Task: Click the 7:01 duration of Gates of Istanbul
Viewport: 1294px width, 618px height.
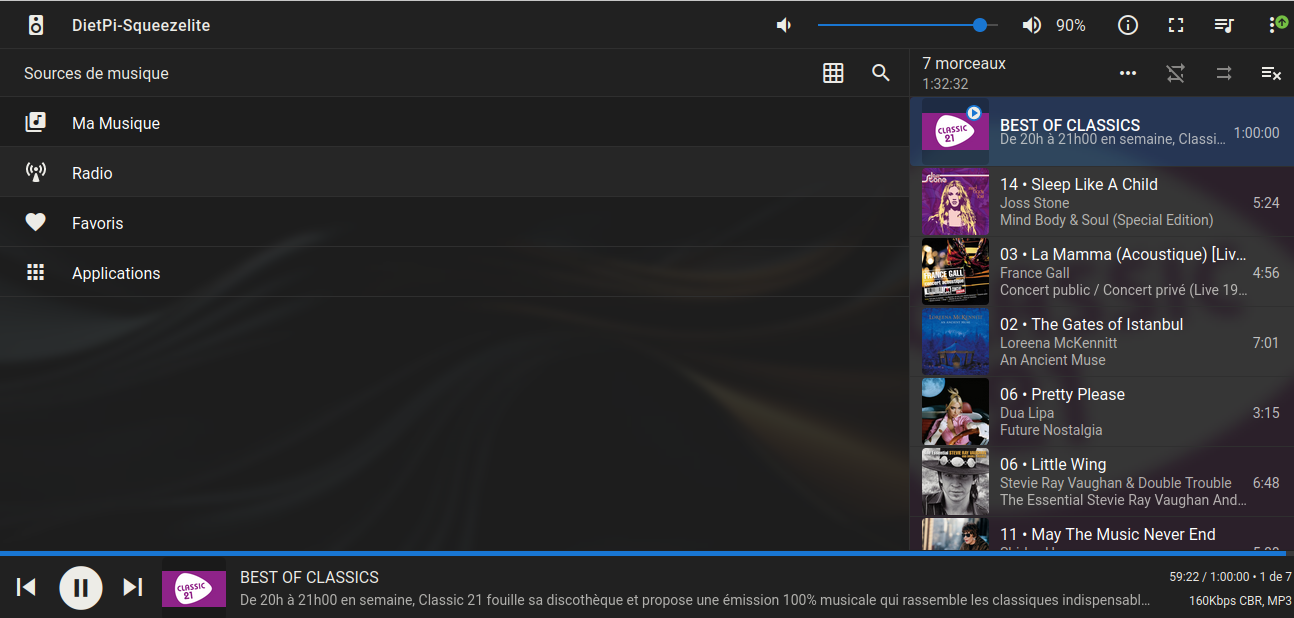Action: (x=1266, y=342)
